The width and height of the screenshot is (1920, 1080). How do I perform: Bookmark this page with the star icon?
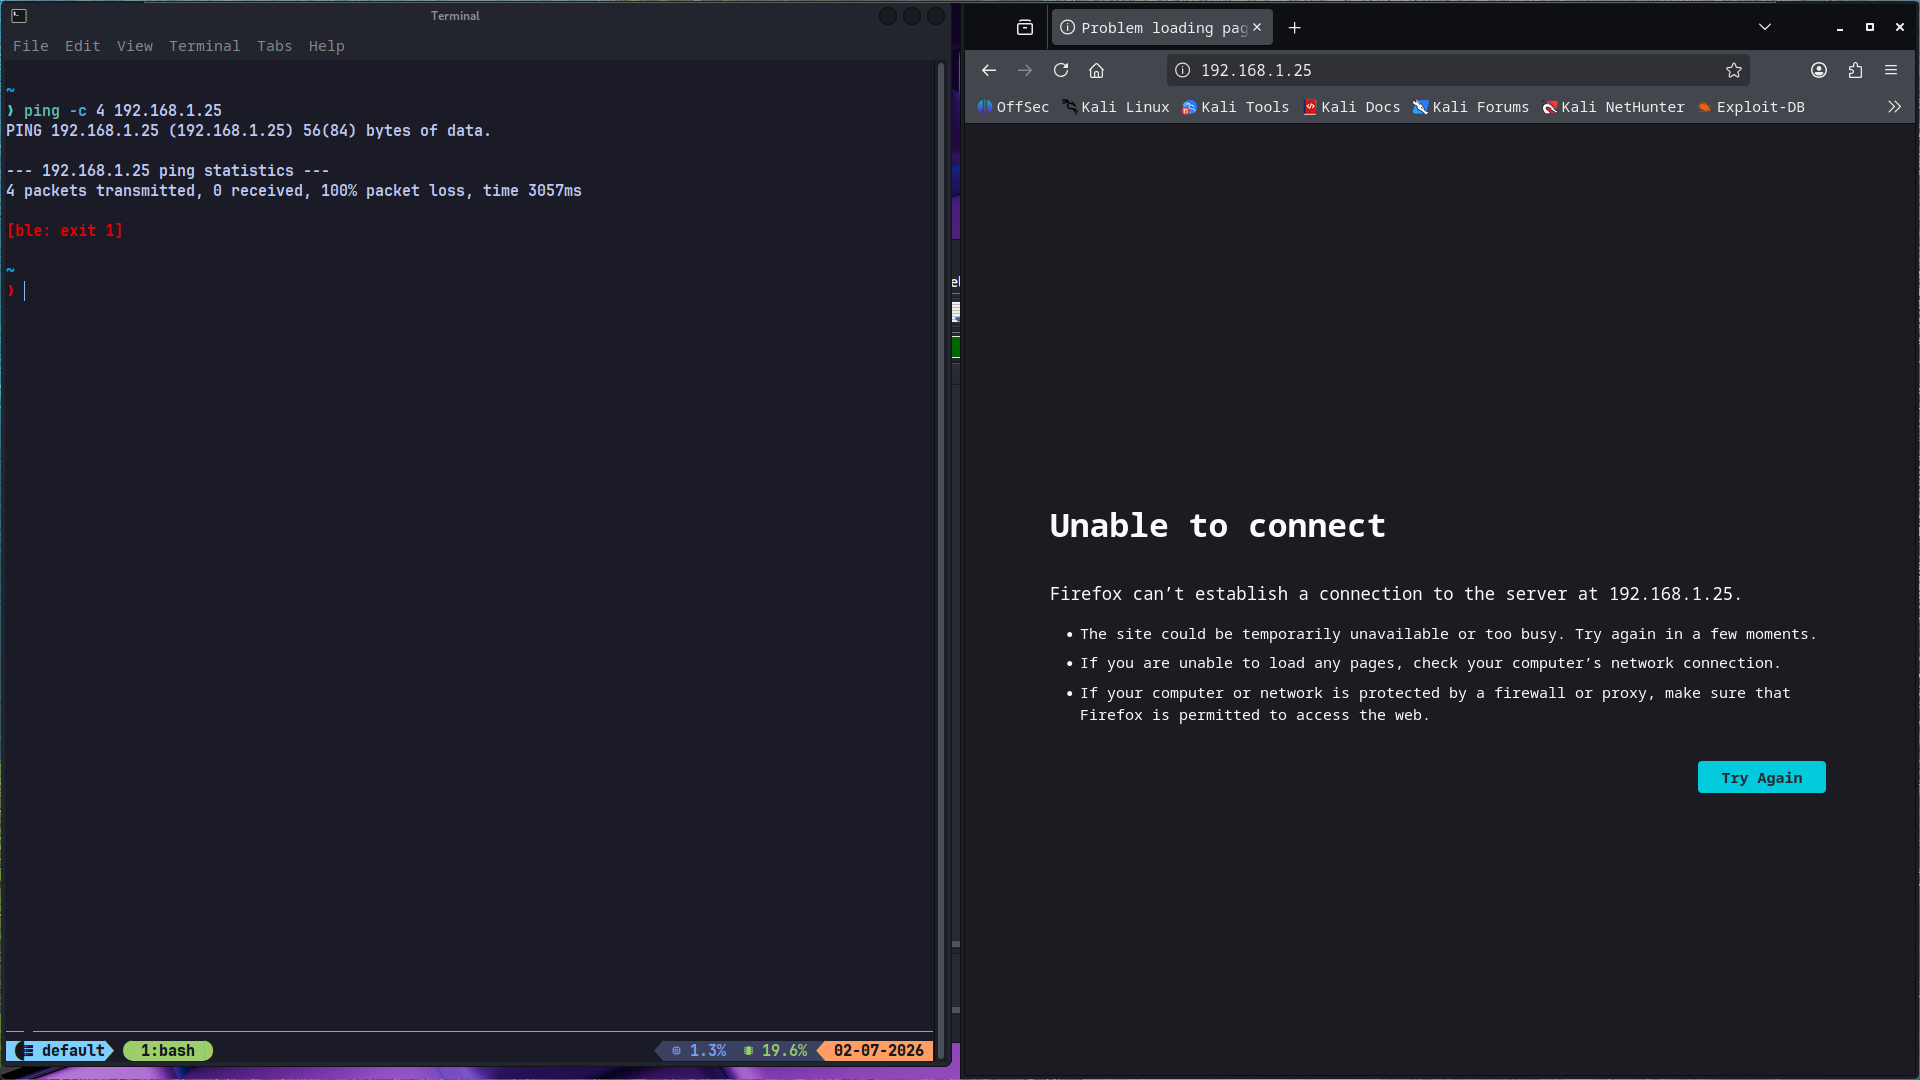[x=1734, y=70]
